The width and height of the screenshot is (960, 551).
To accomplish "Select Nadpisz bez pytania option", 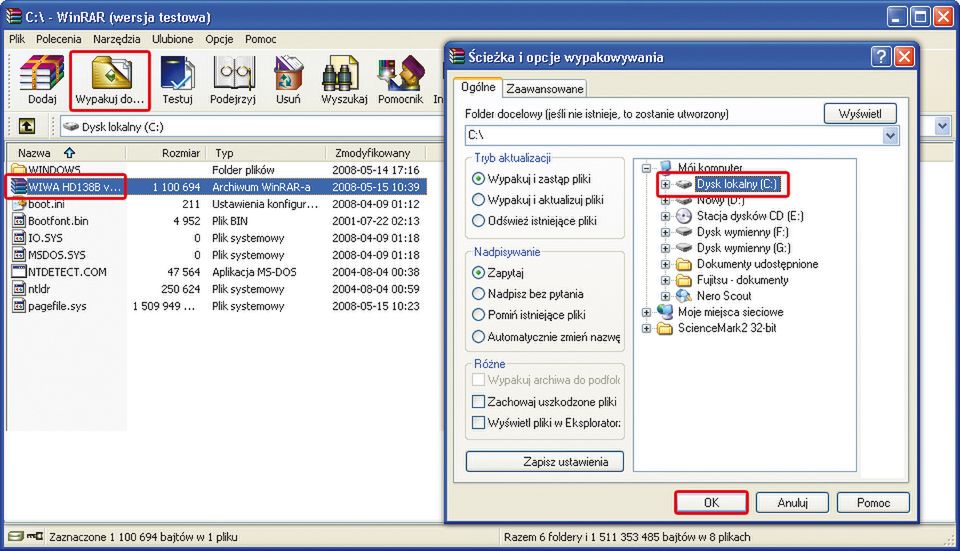I will 479,294.
